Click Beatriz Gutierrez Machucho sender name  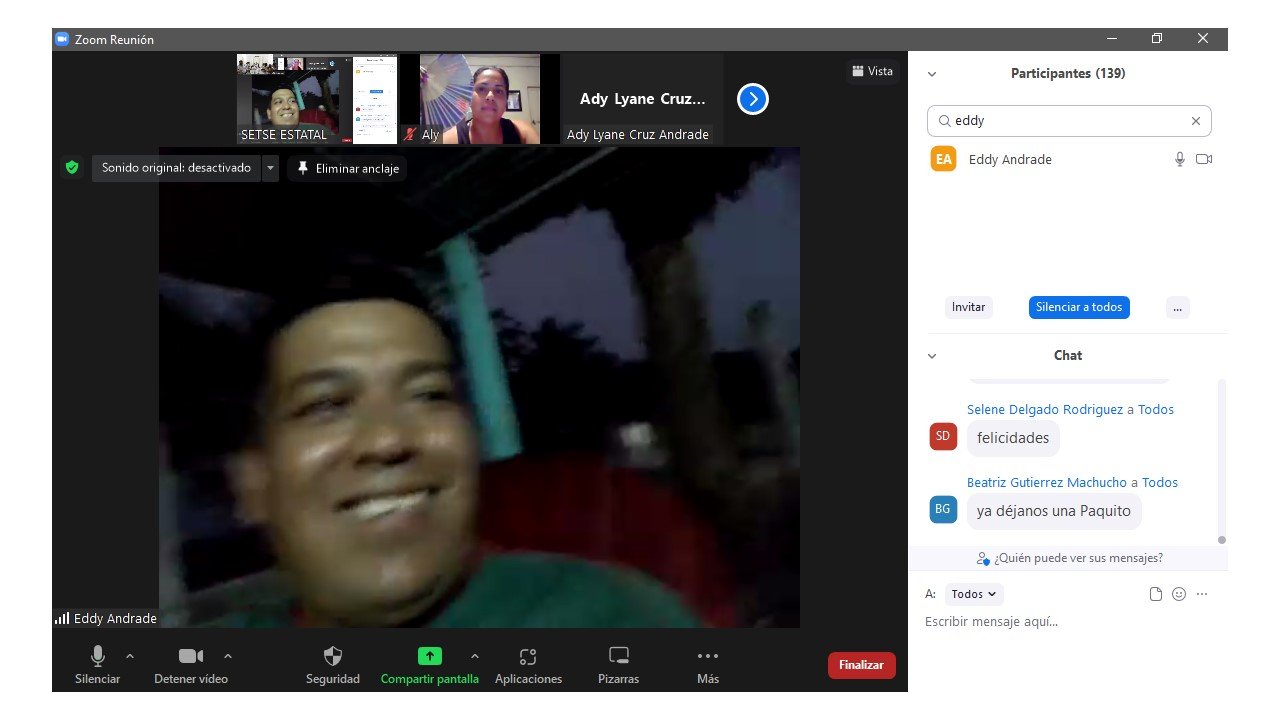(x=1047, y=482)
